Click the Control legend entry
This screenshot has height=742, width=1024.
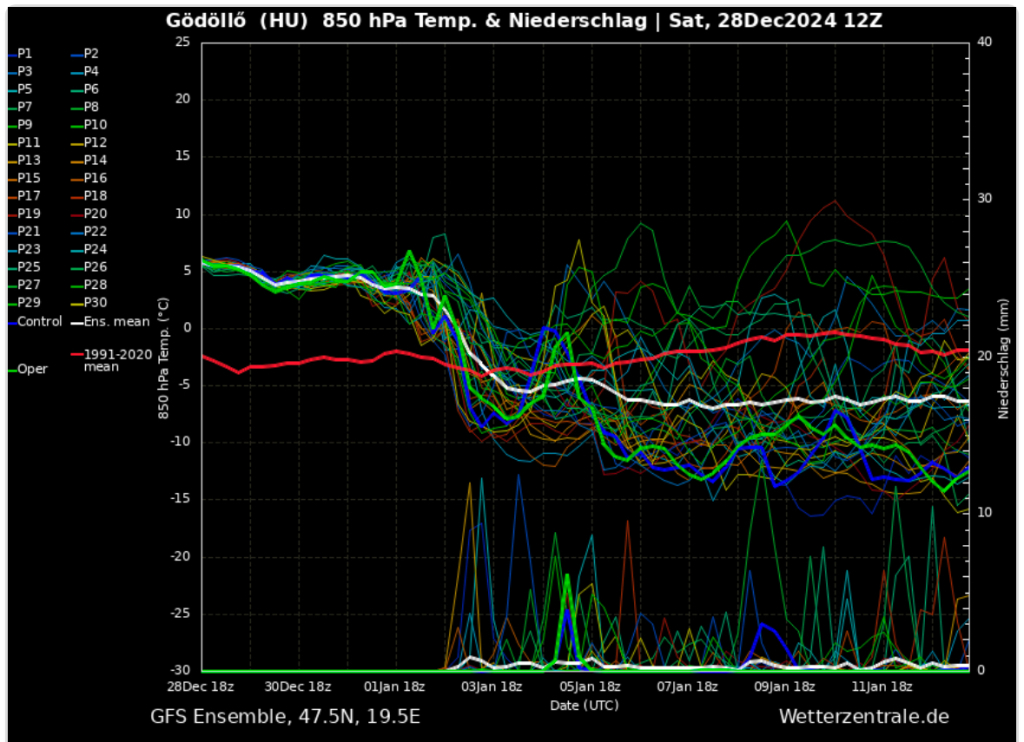click(x=39, y=322)
